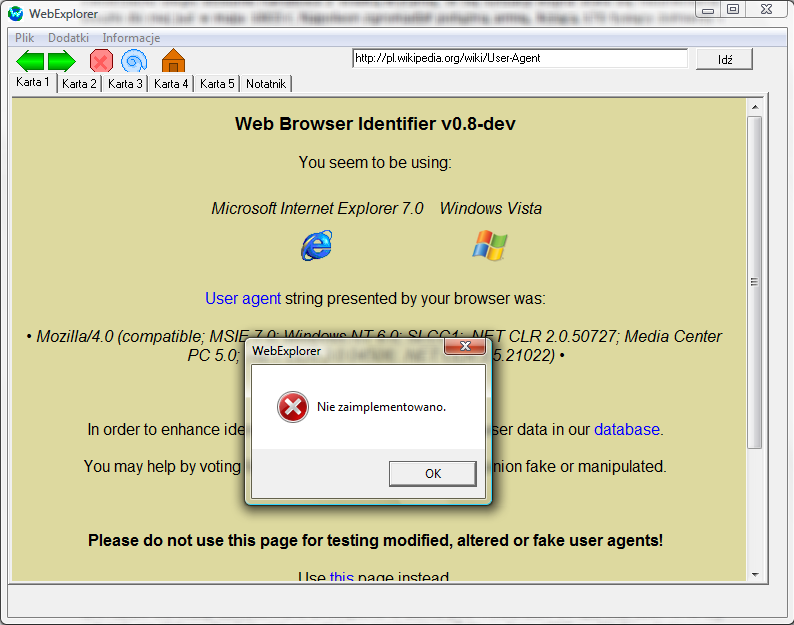Go home with the orange house icon
Viewport: 794px width, 625px height.
[173, 61]
